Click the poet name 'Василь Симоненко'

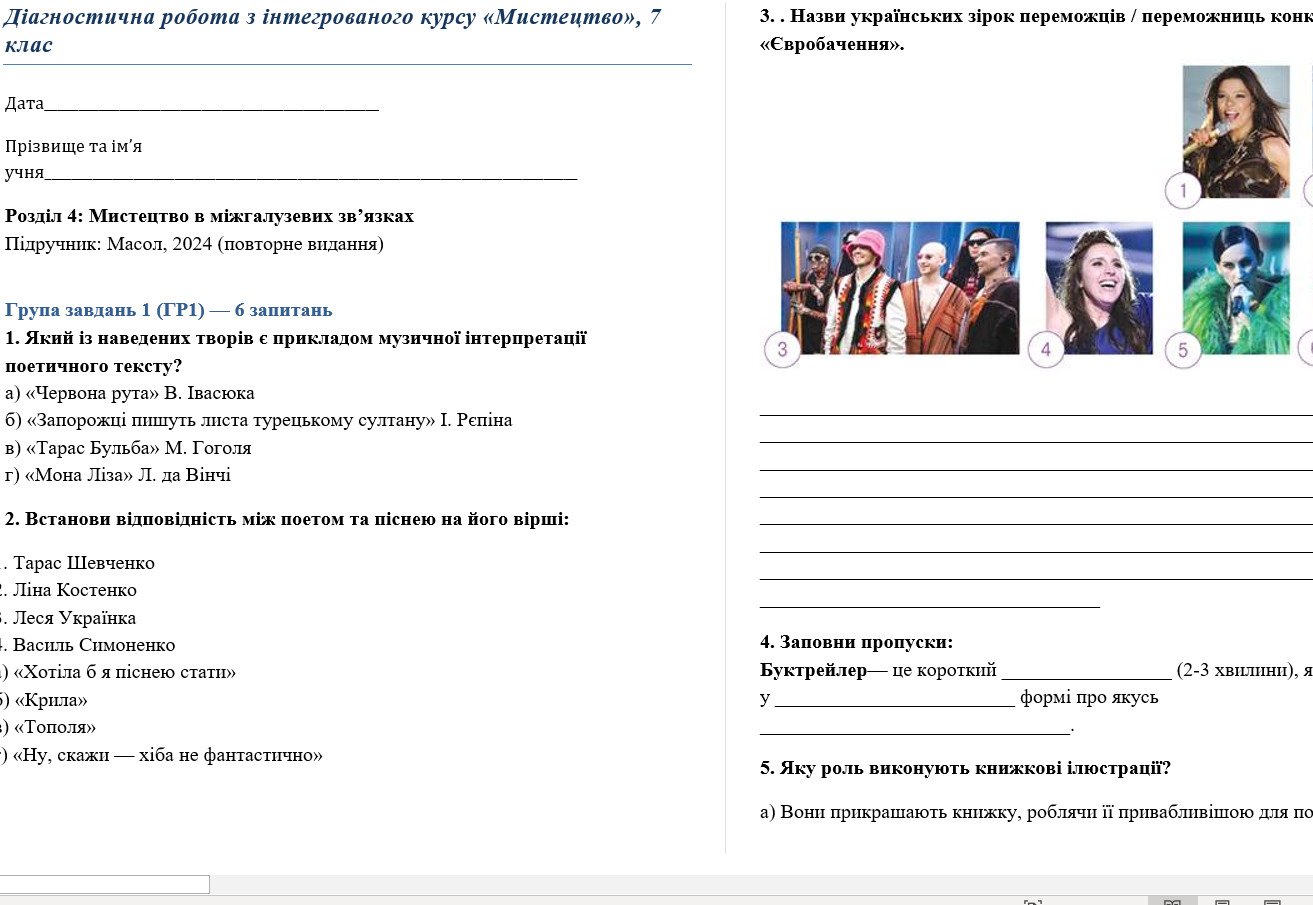pos(94,645)
